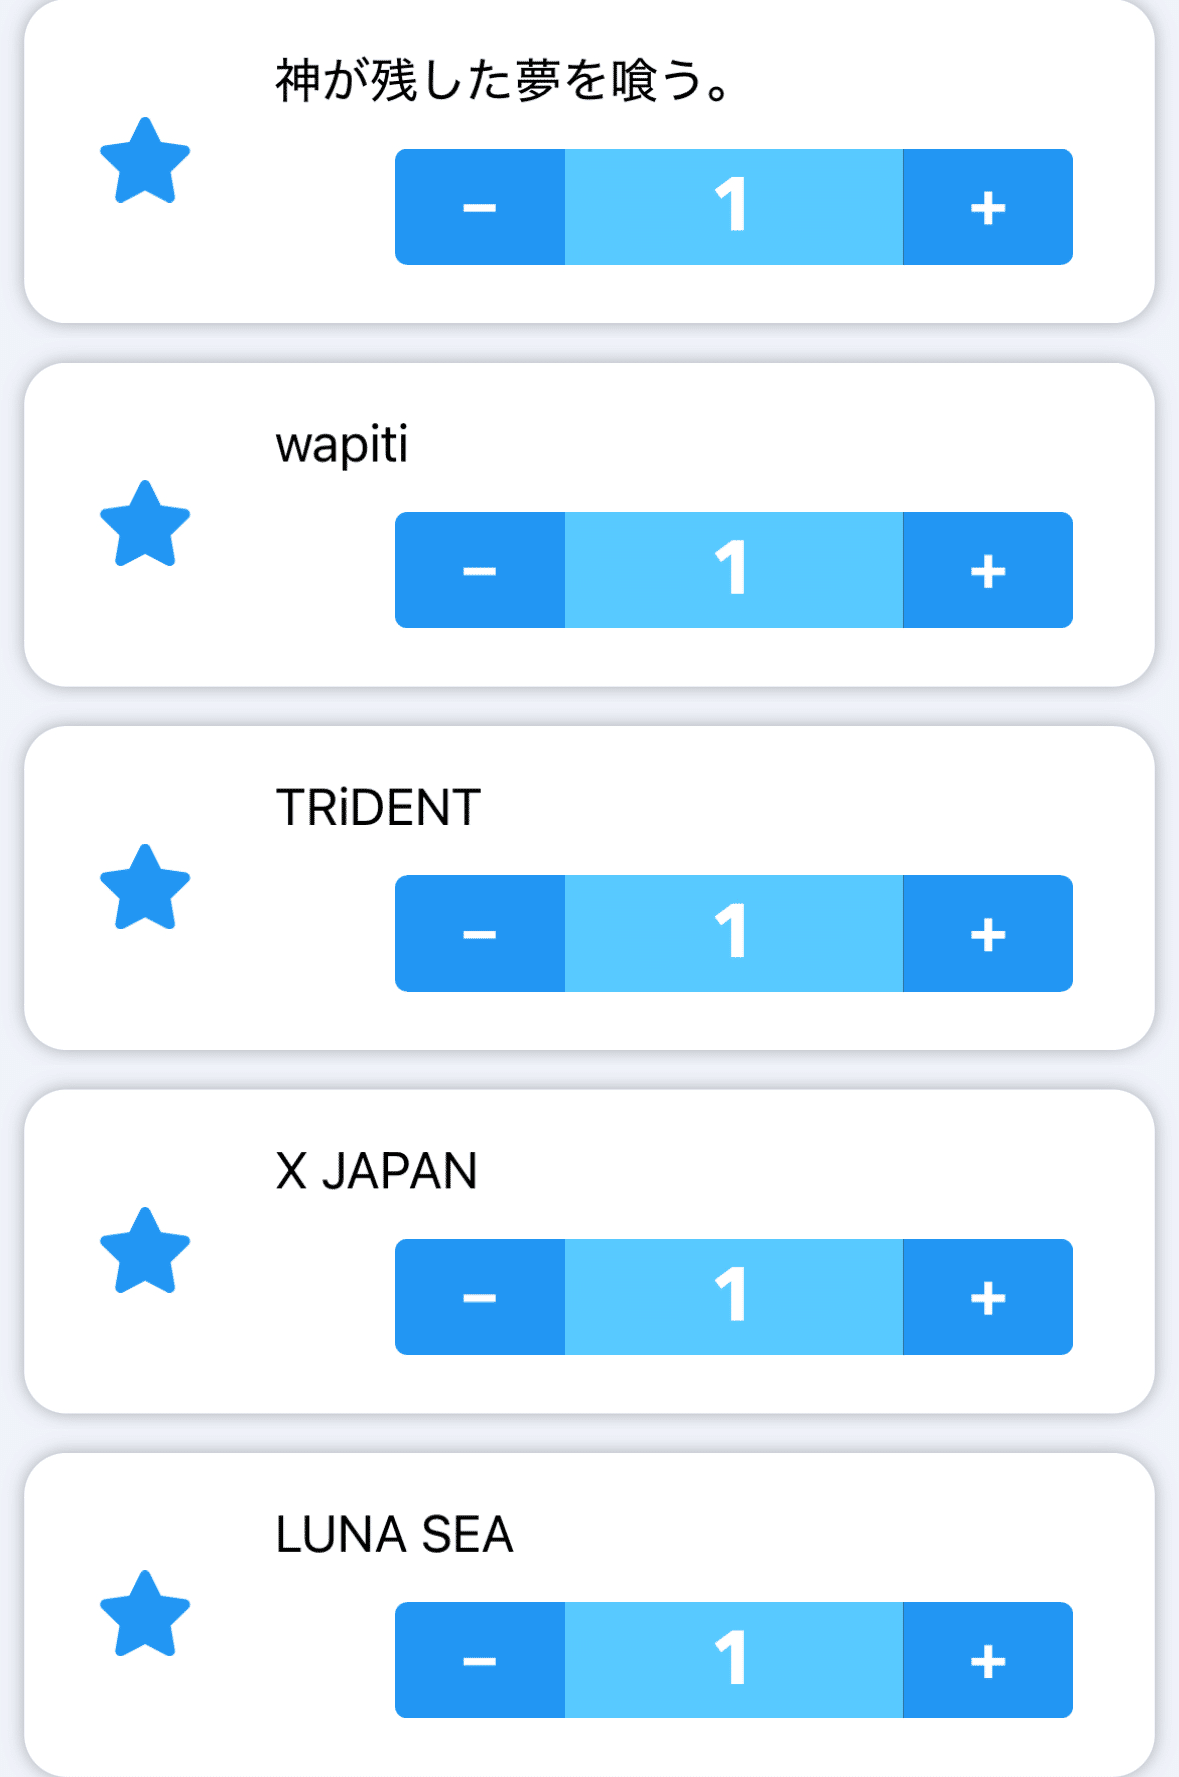This screenshot has width=1179, height=1777.
Task: Decrease count for 神が残した夢を喰う。
Action: (480, 207)
